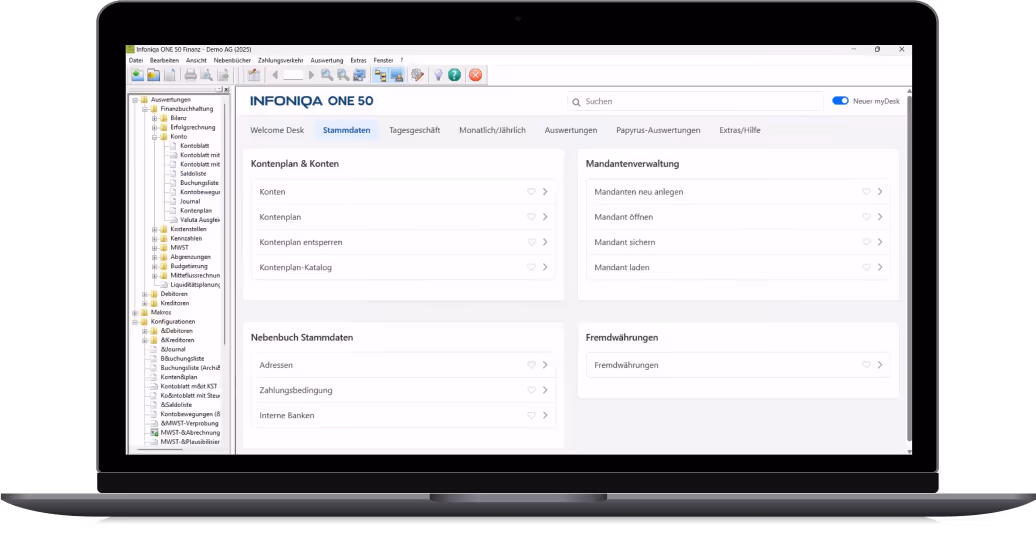Open Mandant laden entry
Viewport: 1036px width, 545px height.
point(738,268)
